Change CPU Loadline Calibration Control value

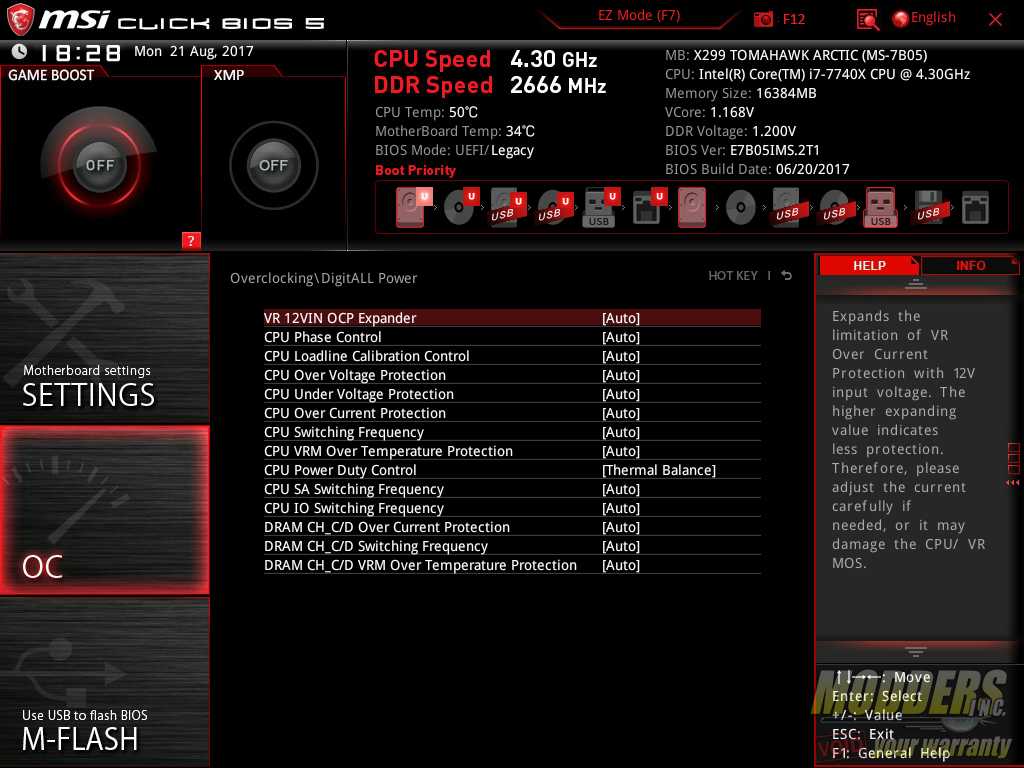(621, 356)
